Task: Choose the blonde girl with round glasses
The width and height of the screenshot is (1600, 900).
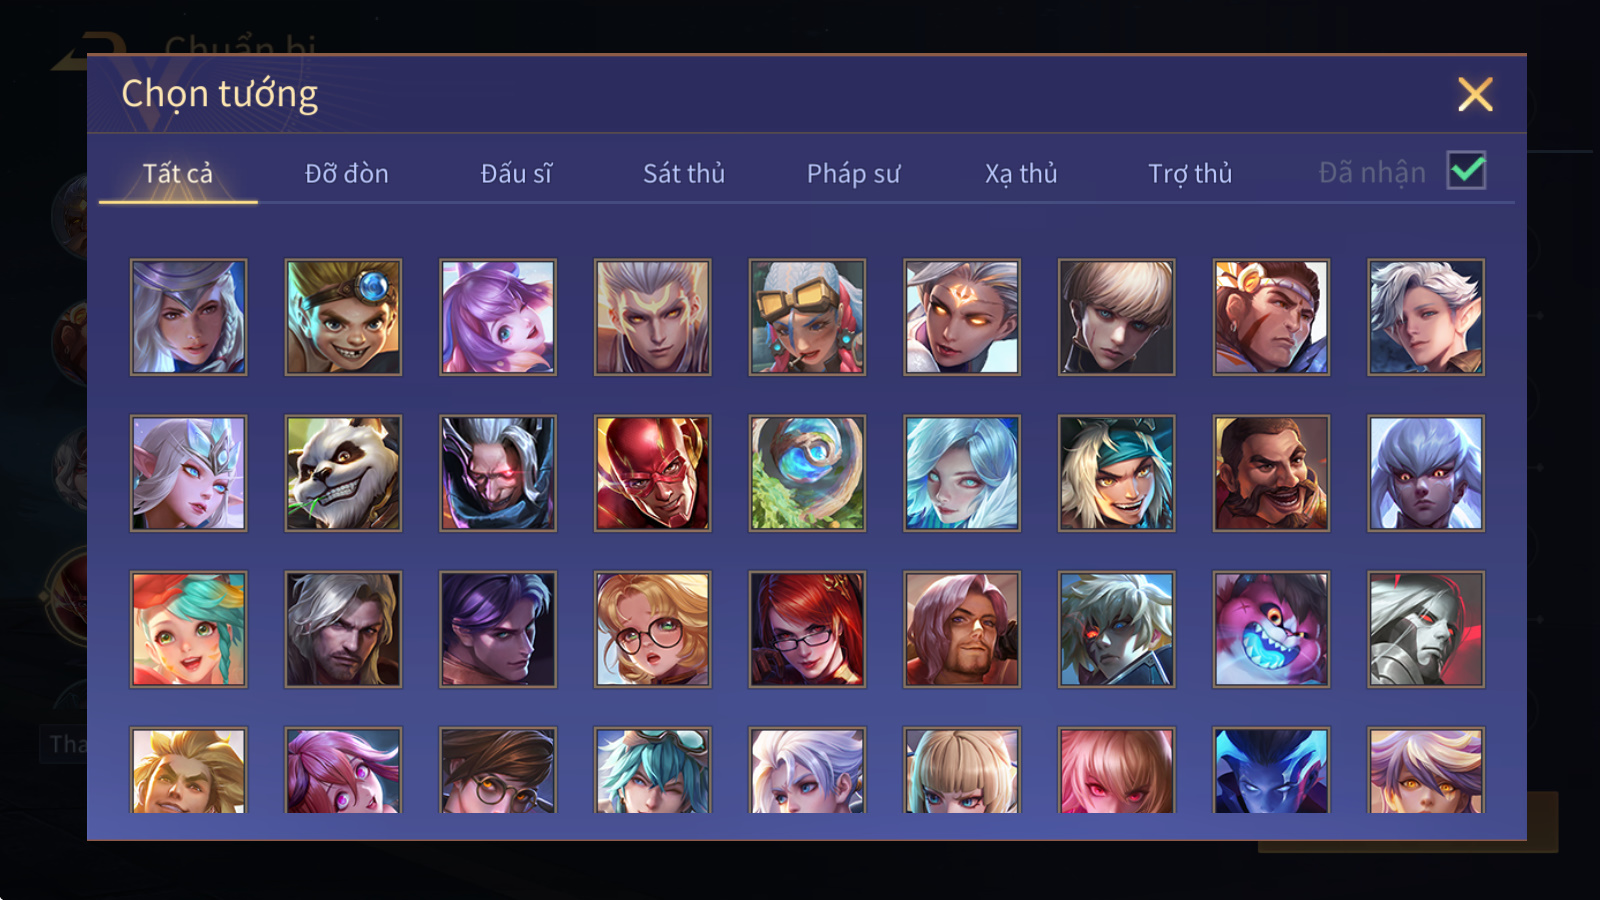Action: 653,629
